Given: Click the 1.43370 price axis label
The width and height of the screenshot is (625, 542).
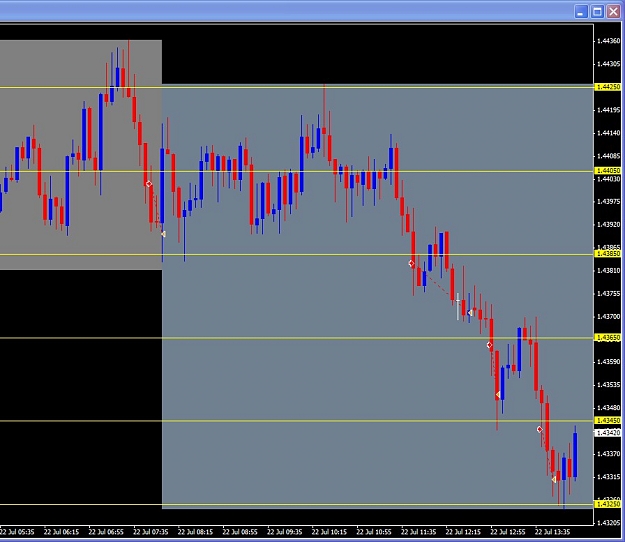Looking at the screenshot, I should pos(608,454).
